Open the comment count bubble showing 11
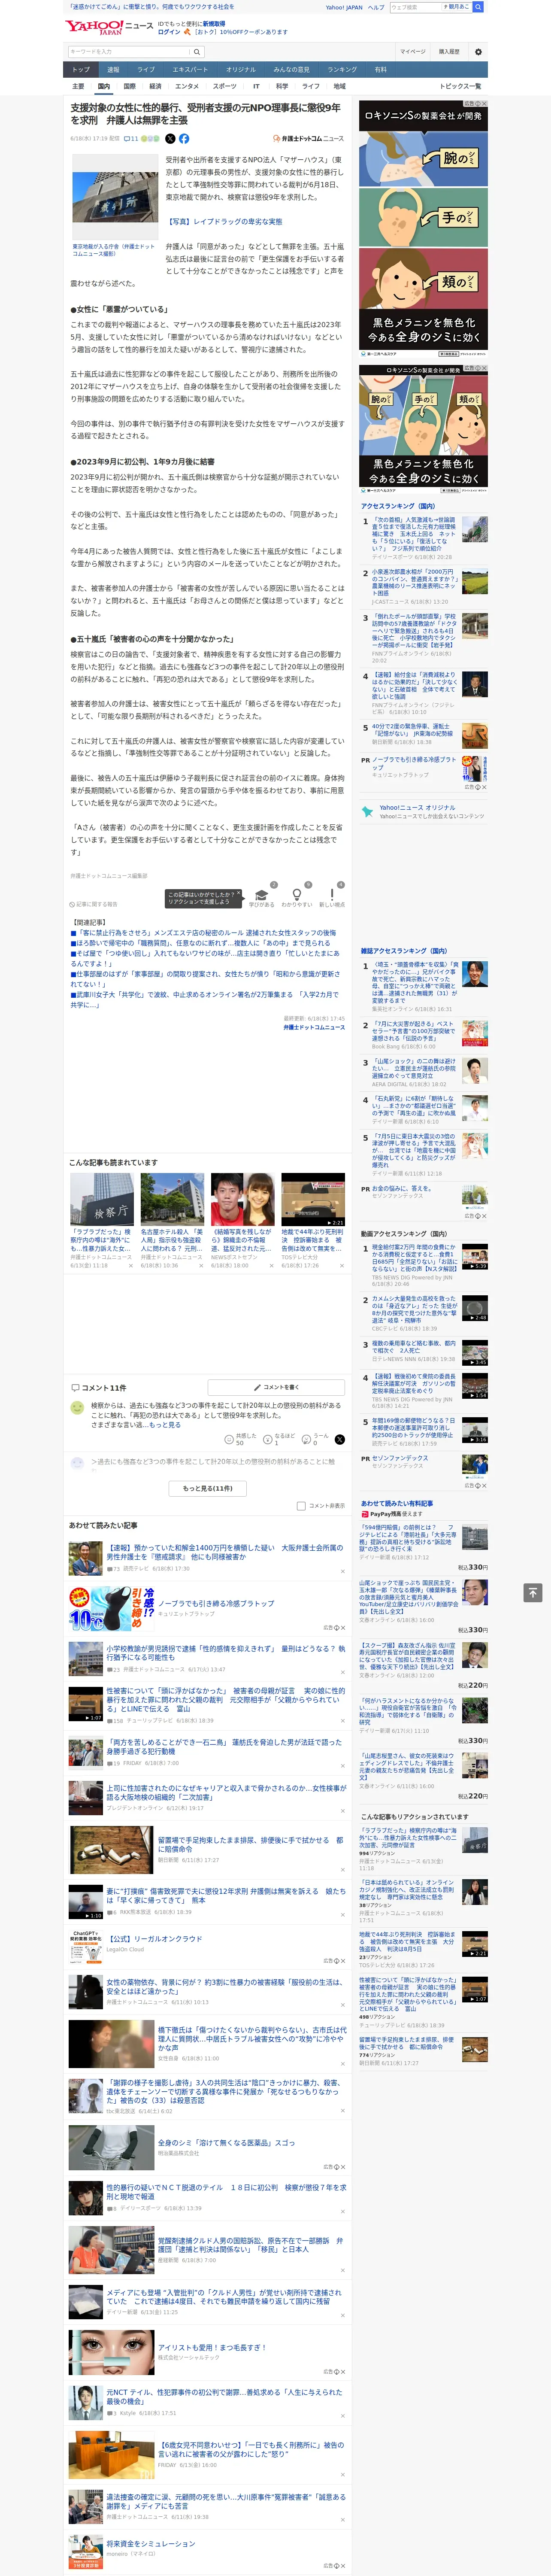The image size is (551, 2576). pyautogui.click(x=131, y=139)
